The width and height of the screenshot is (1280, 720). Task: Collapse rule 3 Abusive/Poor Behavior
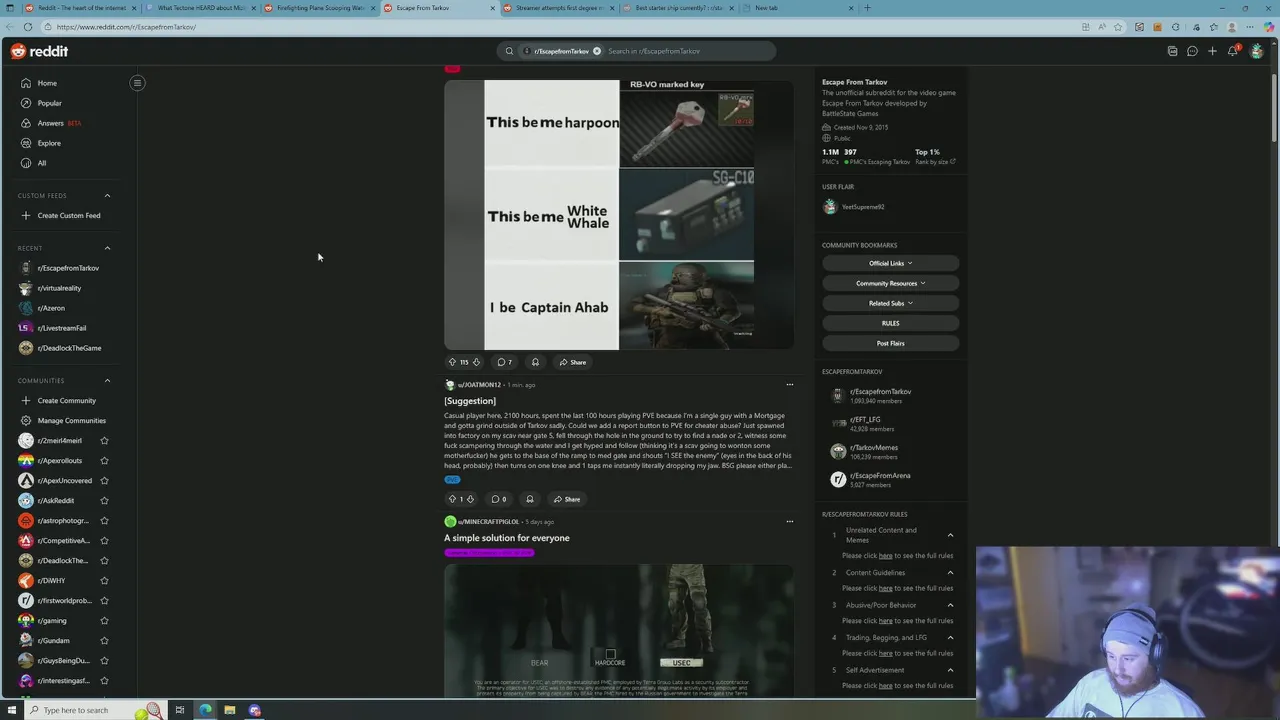[950, 605]
